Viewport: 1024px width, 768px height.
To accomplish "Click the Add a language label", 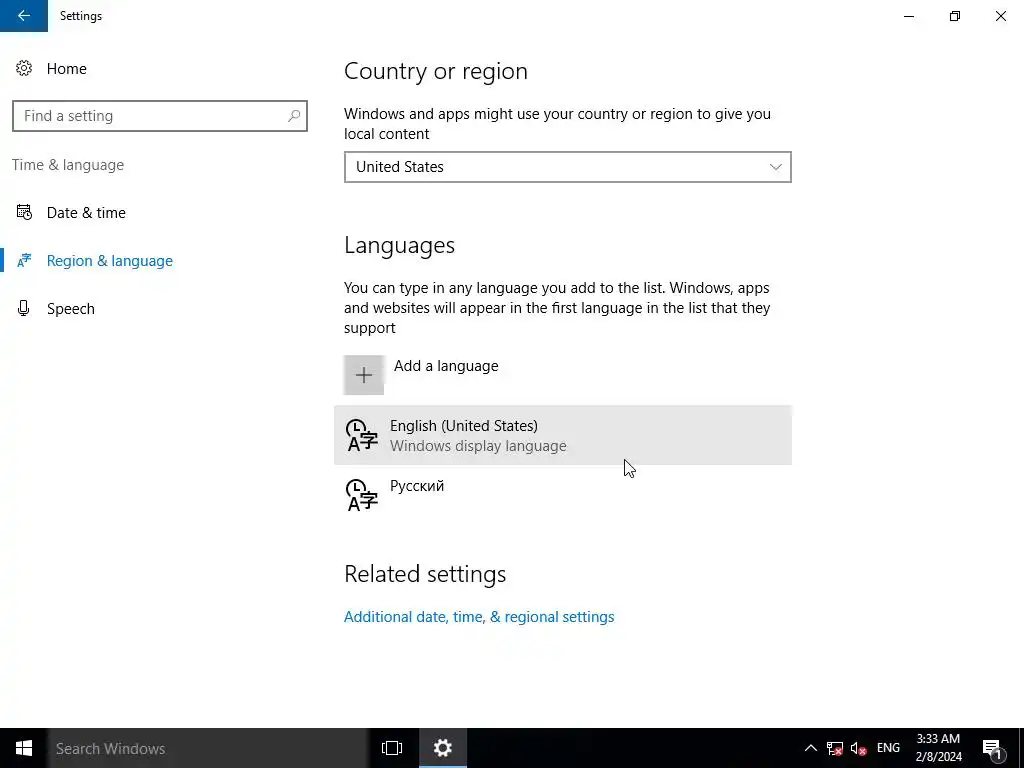I will coord(446,366).
